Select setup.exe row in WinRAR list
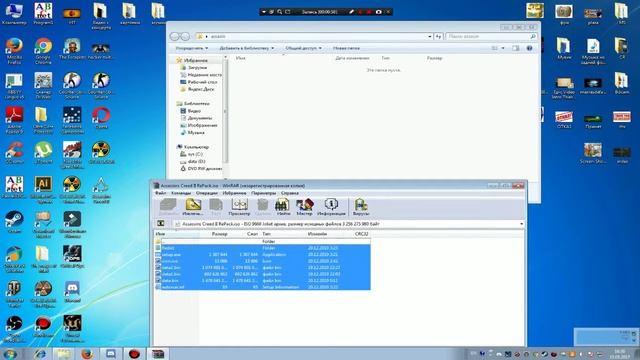The image size is (640, 360). tap(263, 254)
